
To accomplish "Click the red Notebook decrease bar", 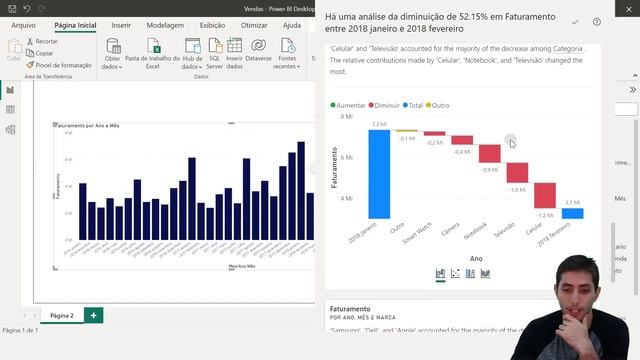I will 489,153.
